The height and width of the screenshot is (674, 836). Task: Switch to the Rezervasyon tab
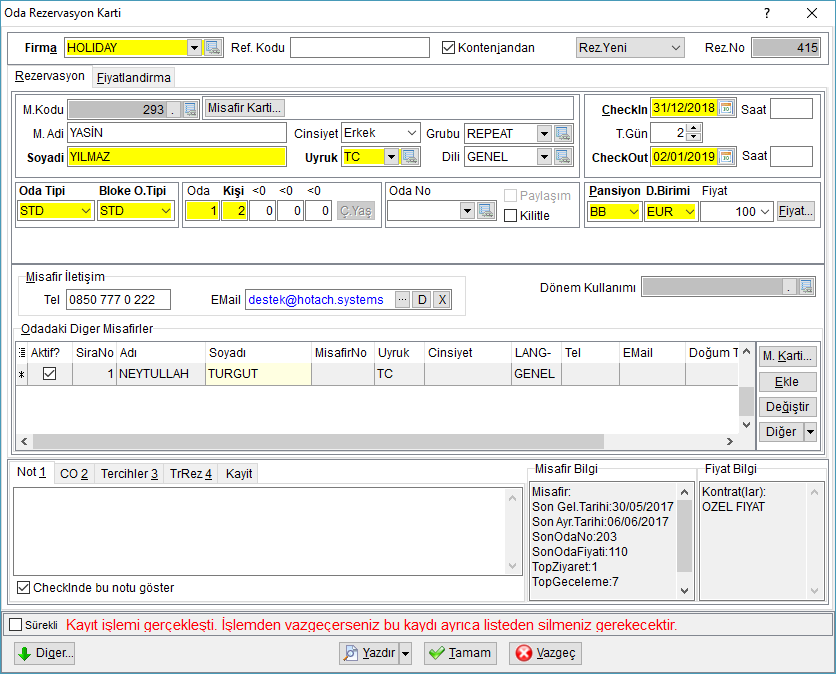[x=50, y=76]
